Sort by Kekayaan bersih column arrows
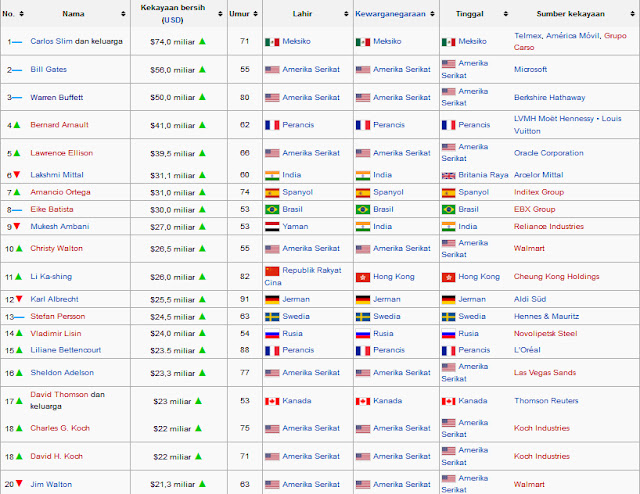 coord(220,14)
